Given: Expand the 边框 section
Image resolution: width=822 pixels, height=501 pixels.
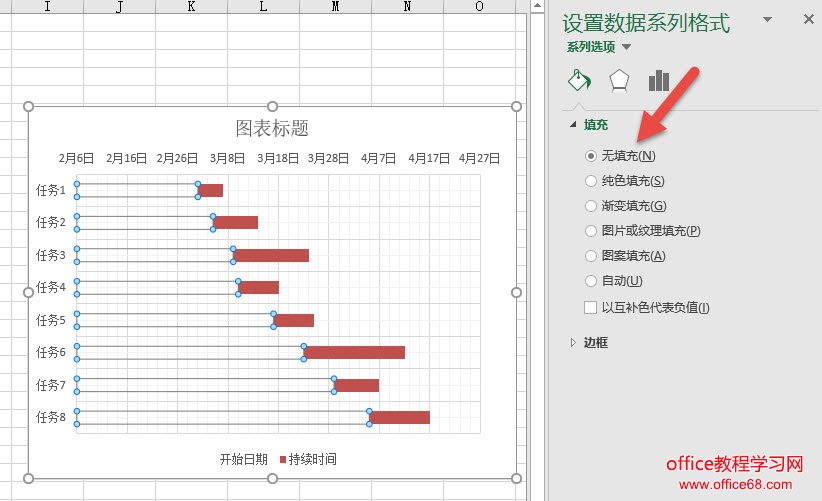Looking at the screenshot, I should pos(573,342).
